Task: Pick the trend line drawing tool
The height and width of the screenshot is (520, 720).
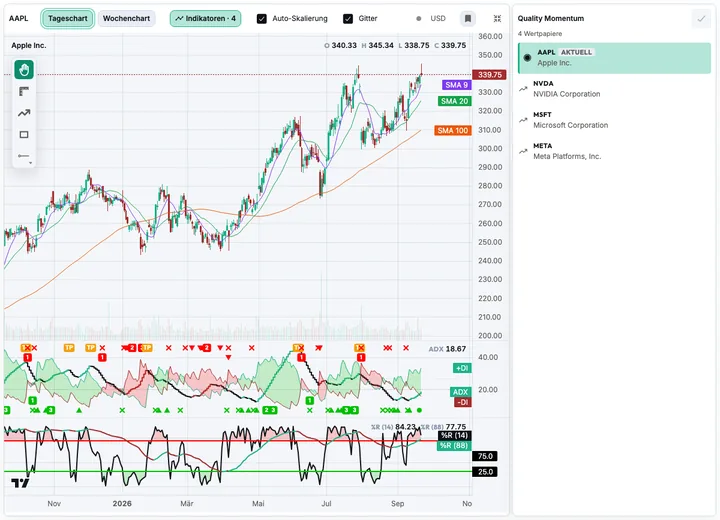Action: (24, 113)
